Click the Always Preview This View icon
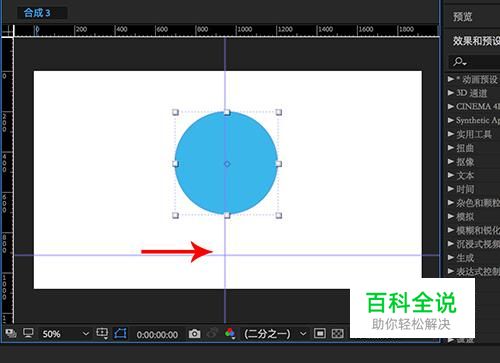Image resolution: width=500 pixels, height=363 pixels. pyautogui.click(x=11, y=333)
